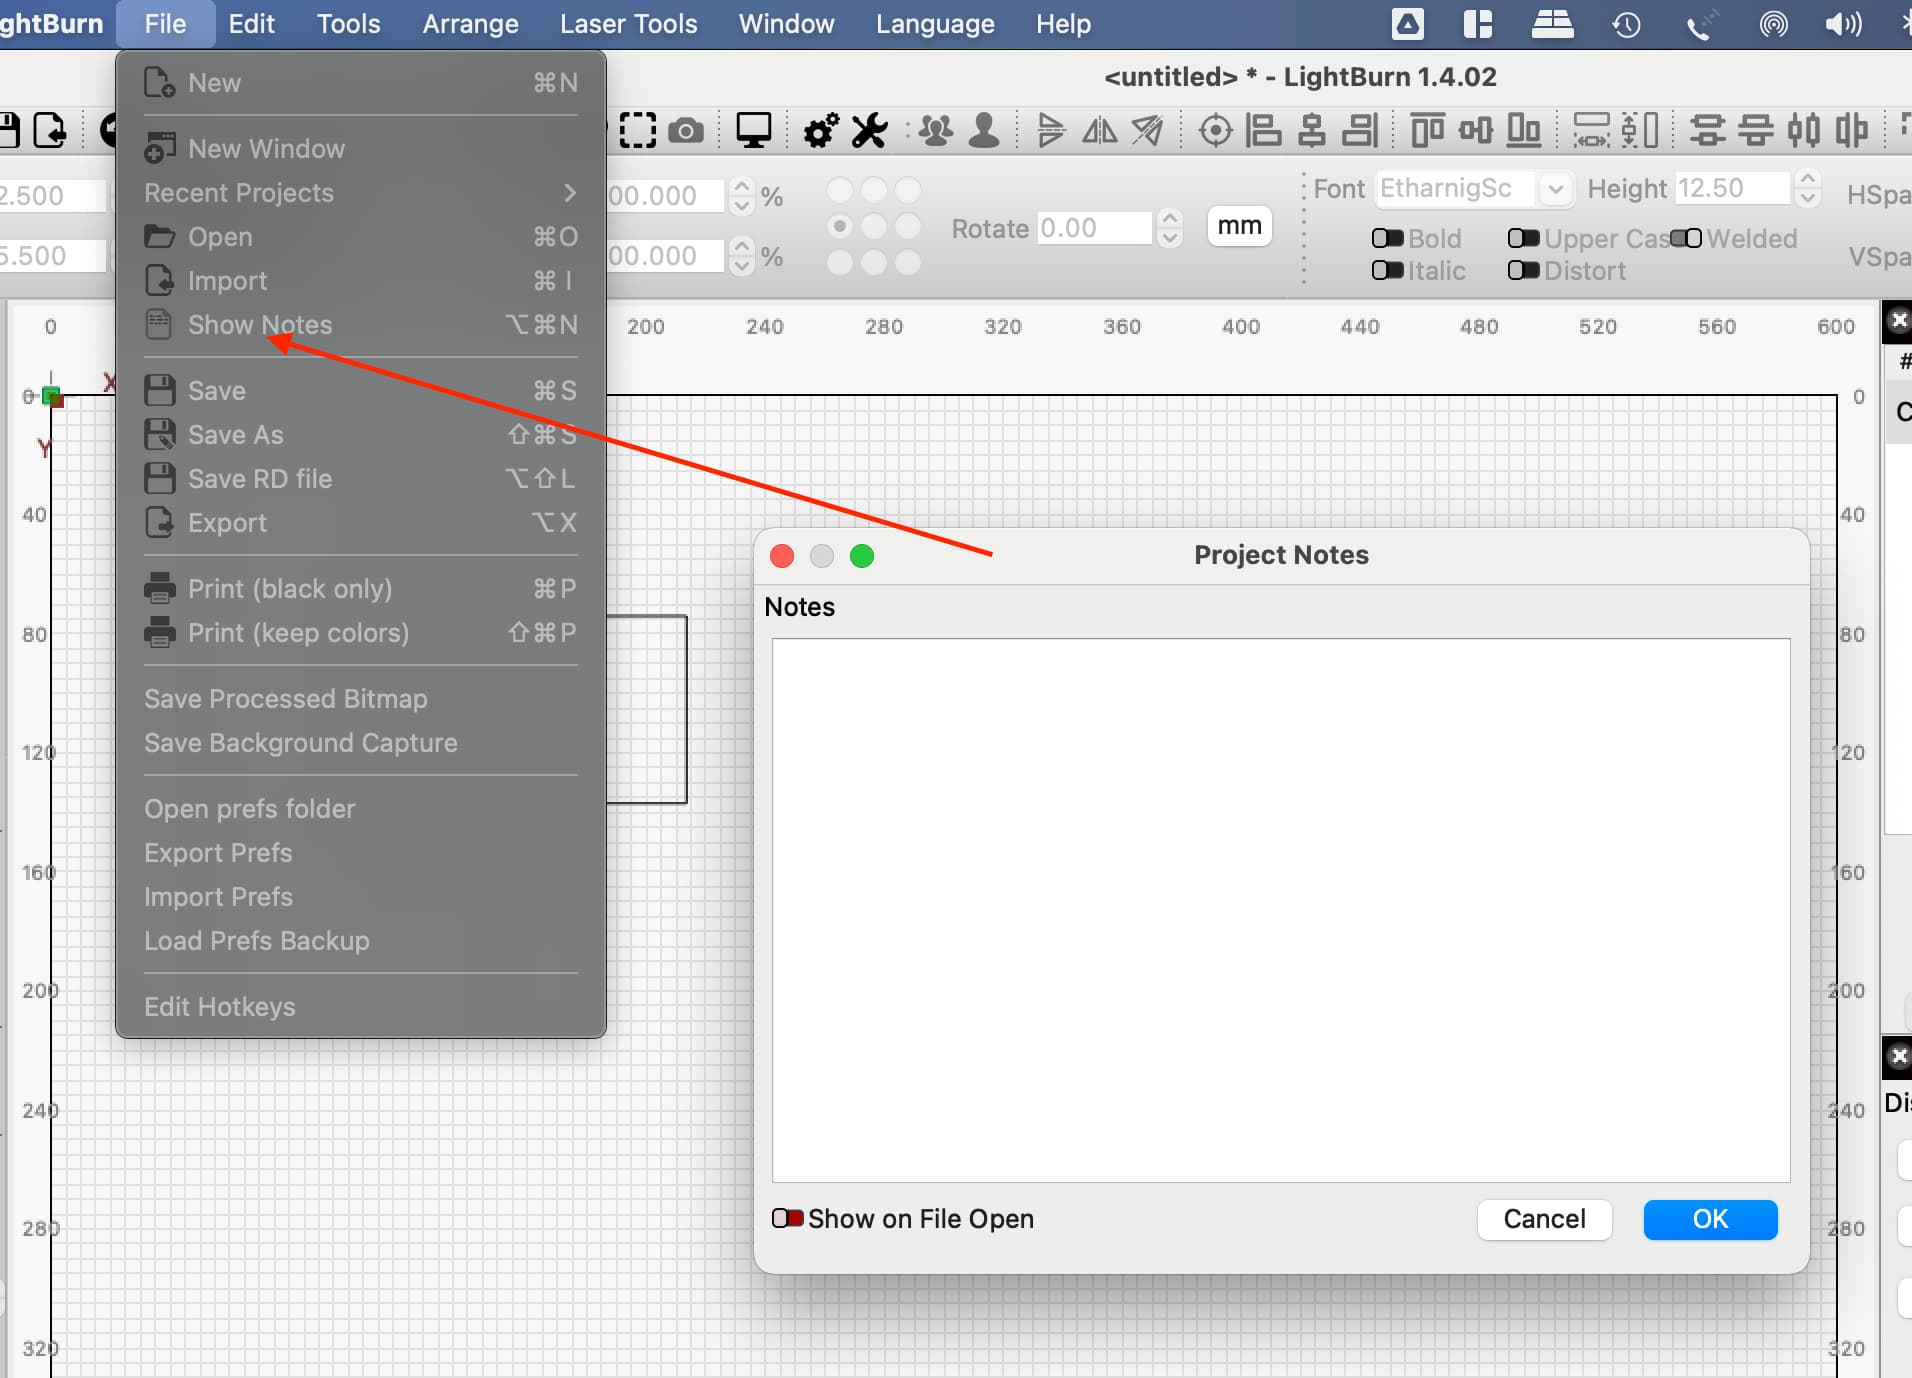
Task: Open Device Settings wrench-and-screwdriver icon
Action: 869,131
